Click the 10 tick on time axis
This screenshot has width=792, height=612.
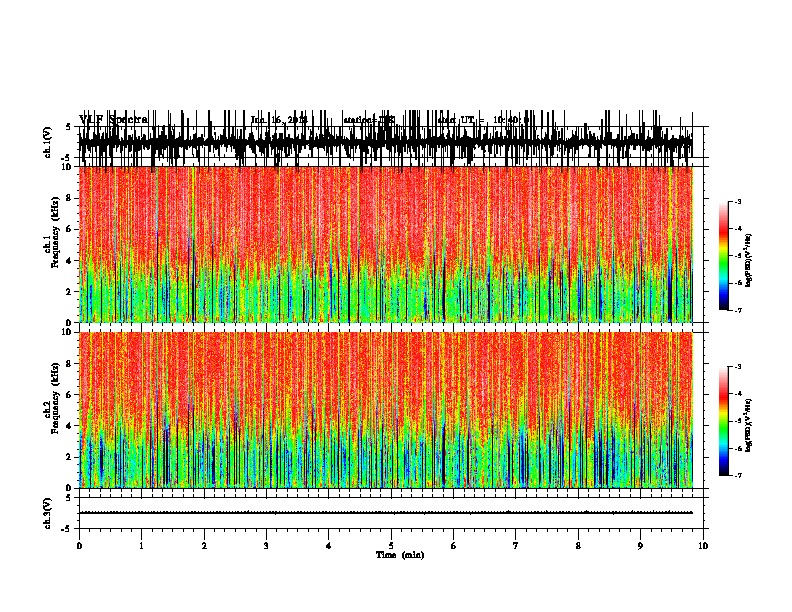click(703, 546)
